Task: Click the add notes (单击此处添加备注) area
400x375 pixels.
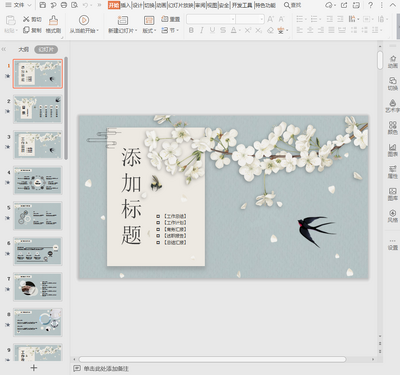Action: click(105, 368)
